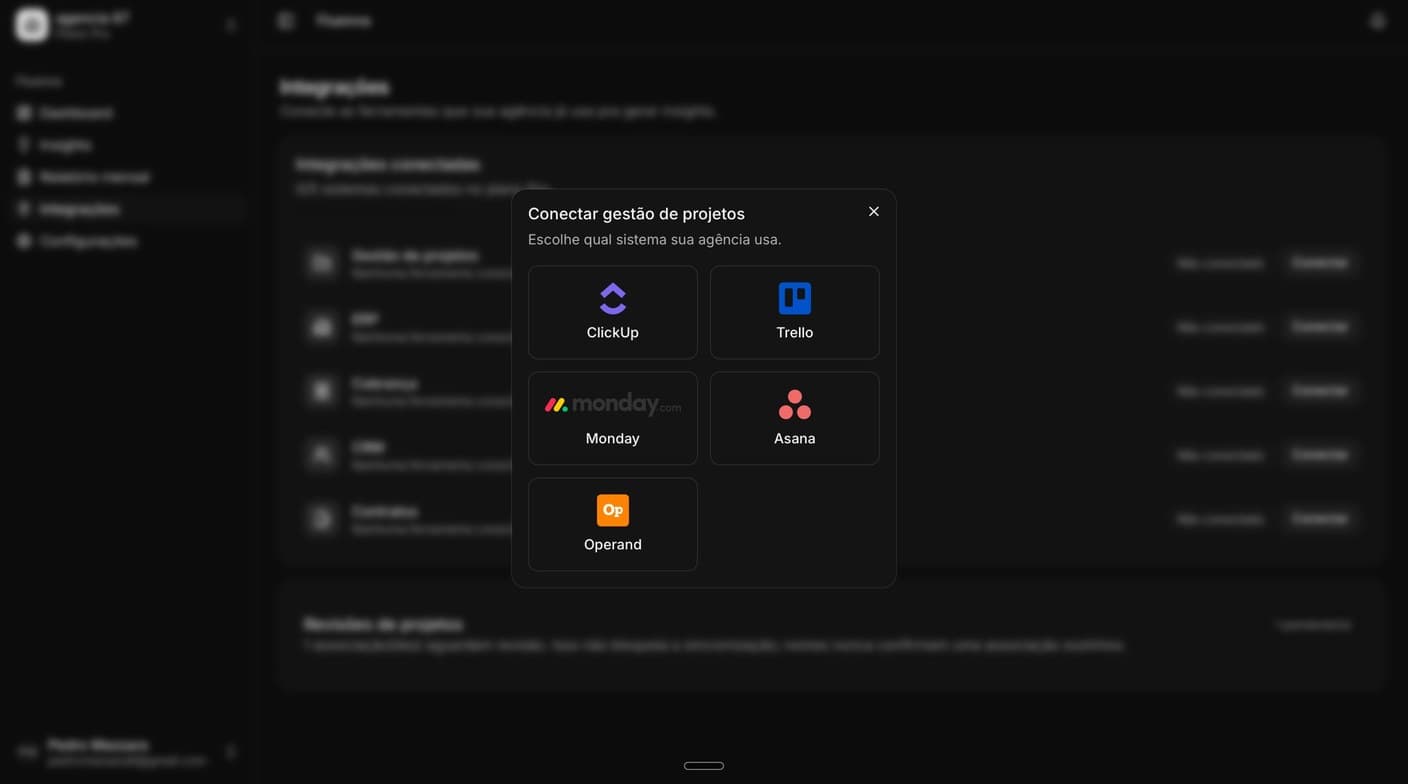The height and width of the screenshot is (784, 1408).
Task: Go to Insights in the sidebar
Action: pyautogui.click(x=130, y=145)
